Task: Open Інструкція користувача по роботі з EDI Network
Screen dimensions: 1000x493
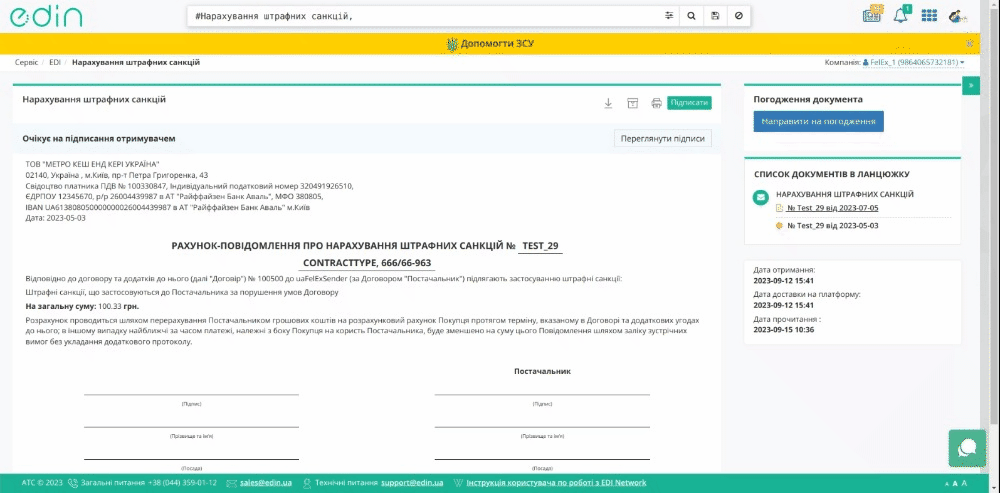Action: click(556, 483)
